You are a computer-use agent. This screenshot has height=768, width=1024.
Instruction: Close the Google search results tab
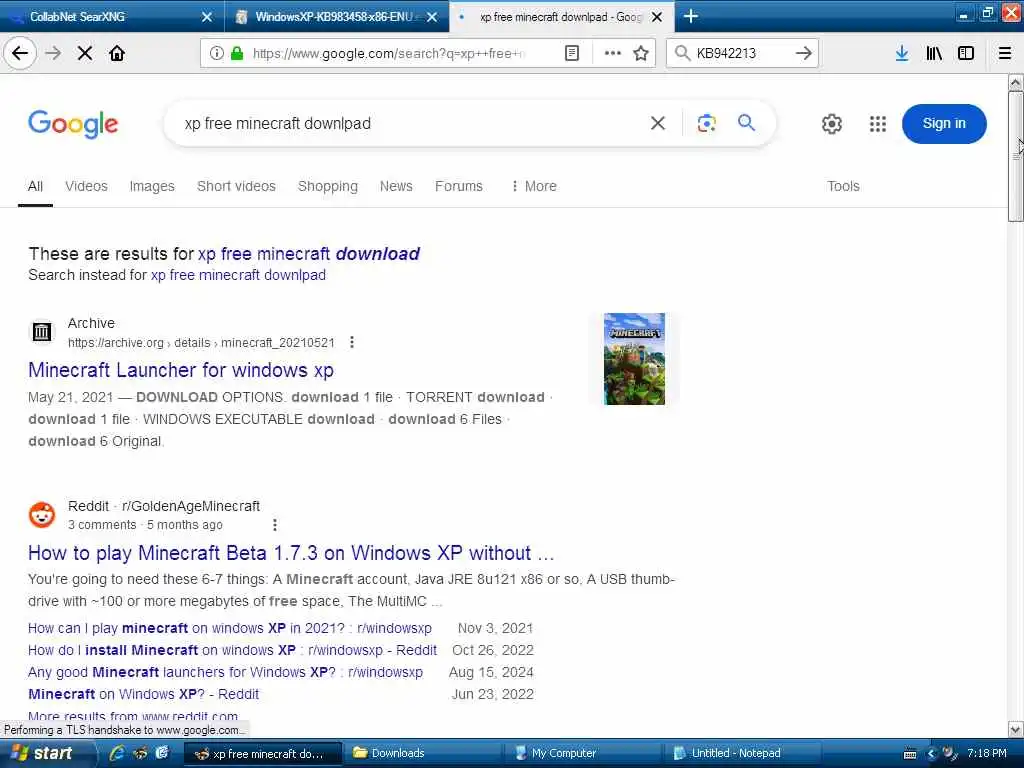pos(658,17)
